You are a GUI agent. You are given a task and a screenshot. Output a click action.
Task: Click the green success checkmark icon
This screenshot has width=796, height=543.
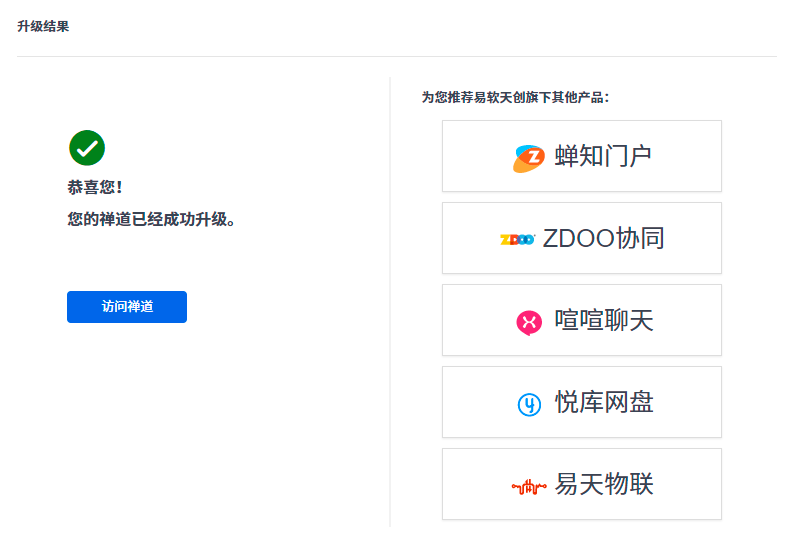tap(87, 148)
